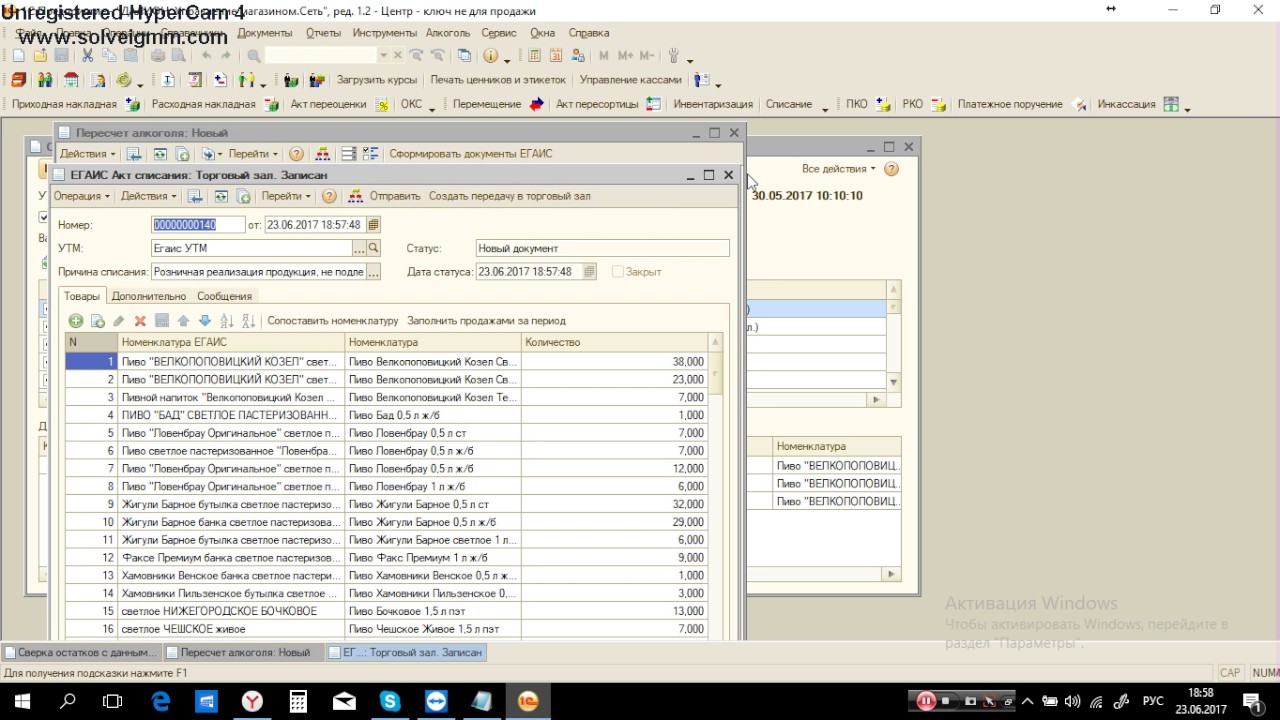The width and height of the screenshot is (1280, 720).
Task: Click Пиво Факс Премиум 1 л ж/б cell
Action: point(432,558)
